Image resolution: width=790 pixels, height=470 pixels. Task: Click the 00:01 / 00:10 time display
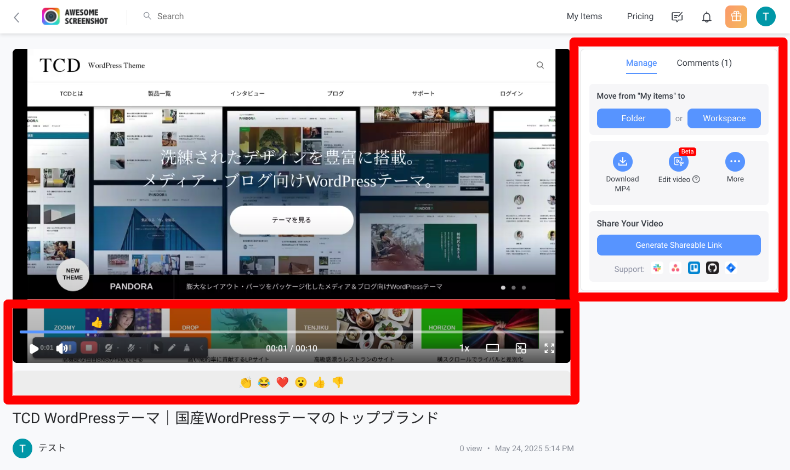[291, 348]
